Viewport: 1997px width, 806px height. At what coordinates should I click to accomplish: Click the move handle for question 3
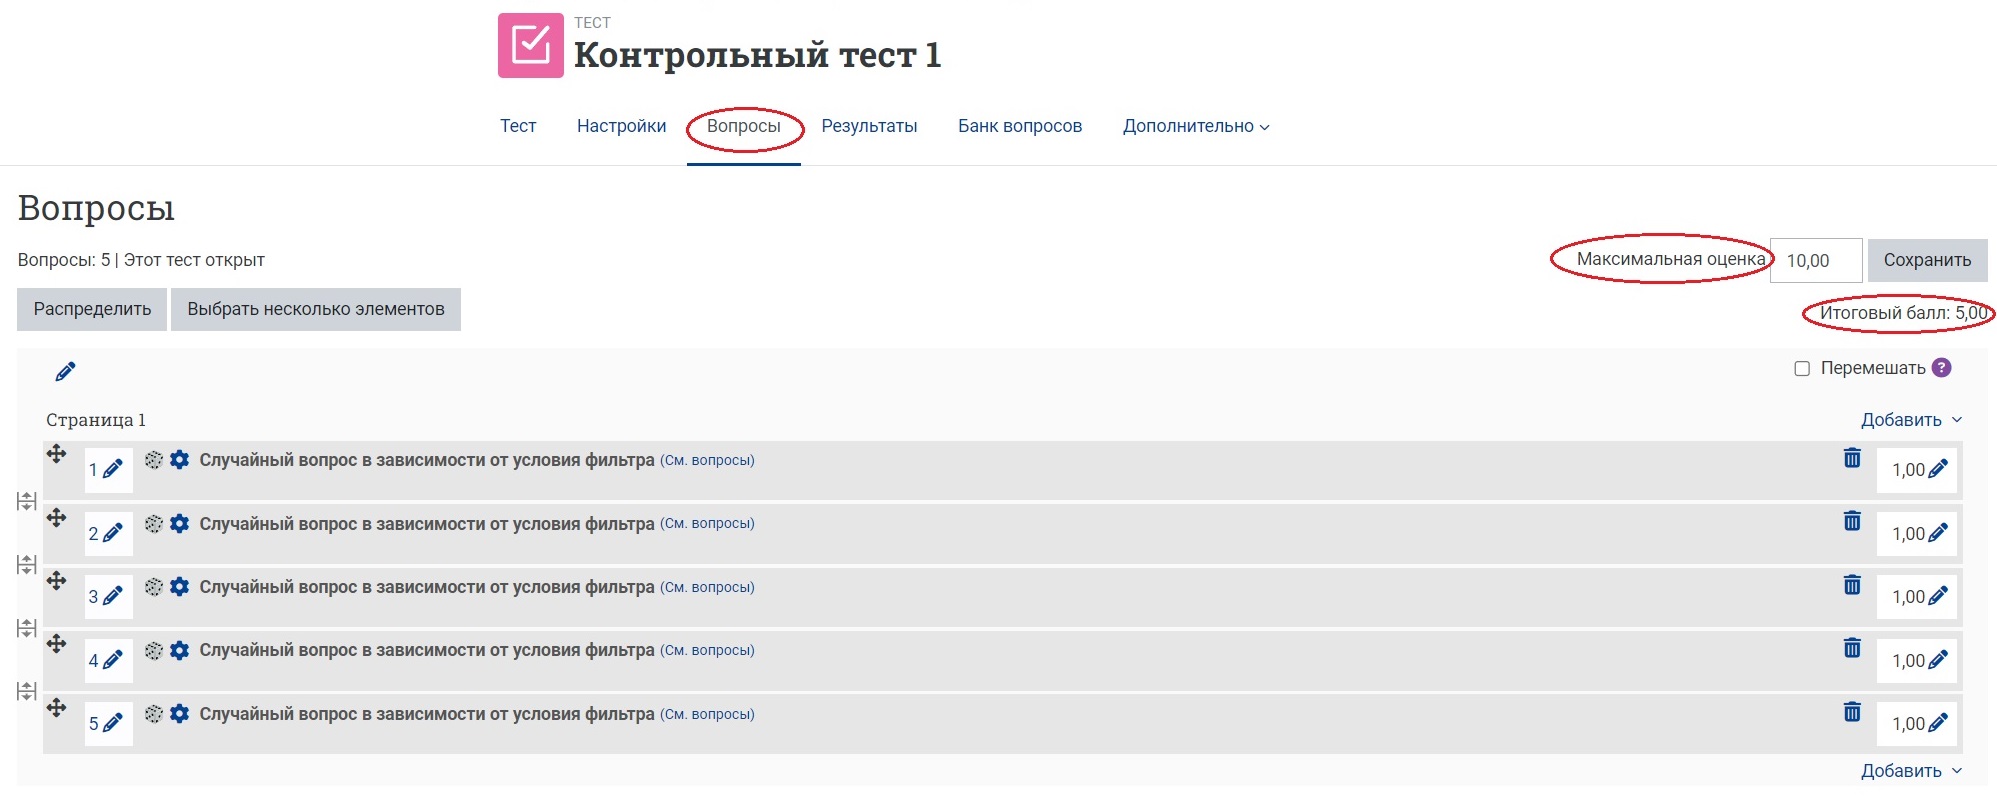tap(57, 581)
